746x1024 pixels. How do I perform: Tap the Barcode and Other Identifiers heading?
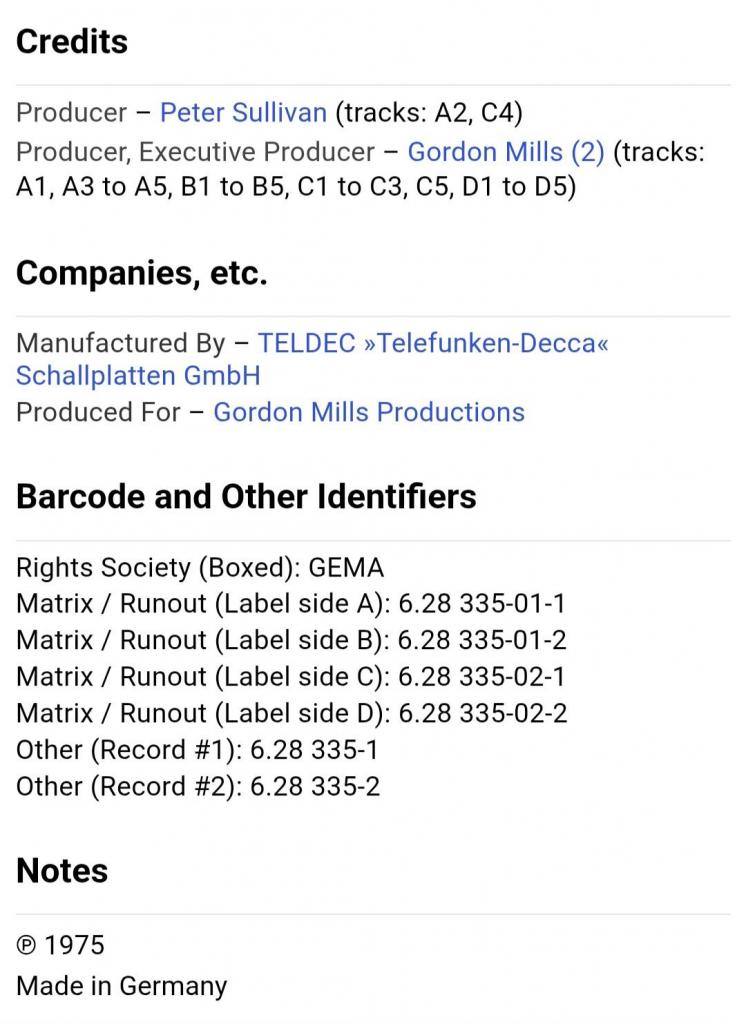pos(246,497)
